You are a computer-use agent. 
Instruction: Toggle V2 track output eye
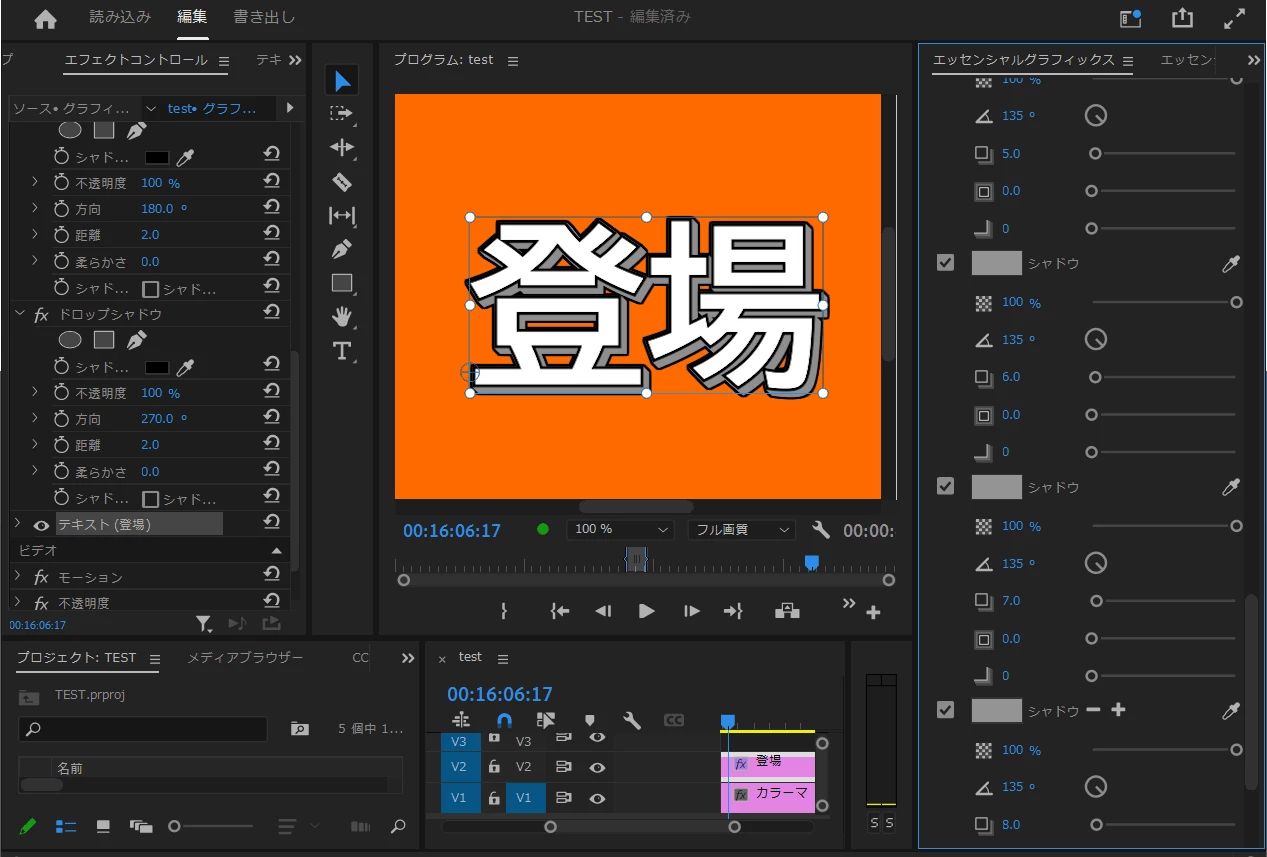pos(597,768)
